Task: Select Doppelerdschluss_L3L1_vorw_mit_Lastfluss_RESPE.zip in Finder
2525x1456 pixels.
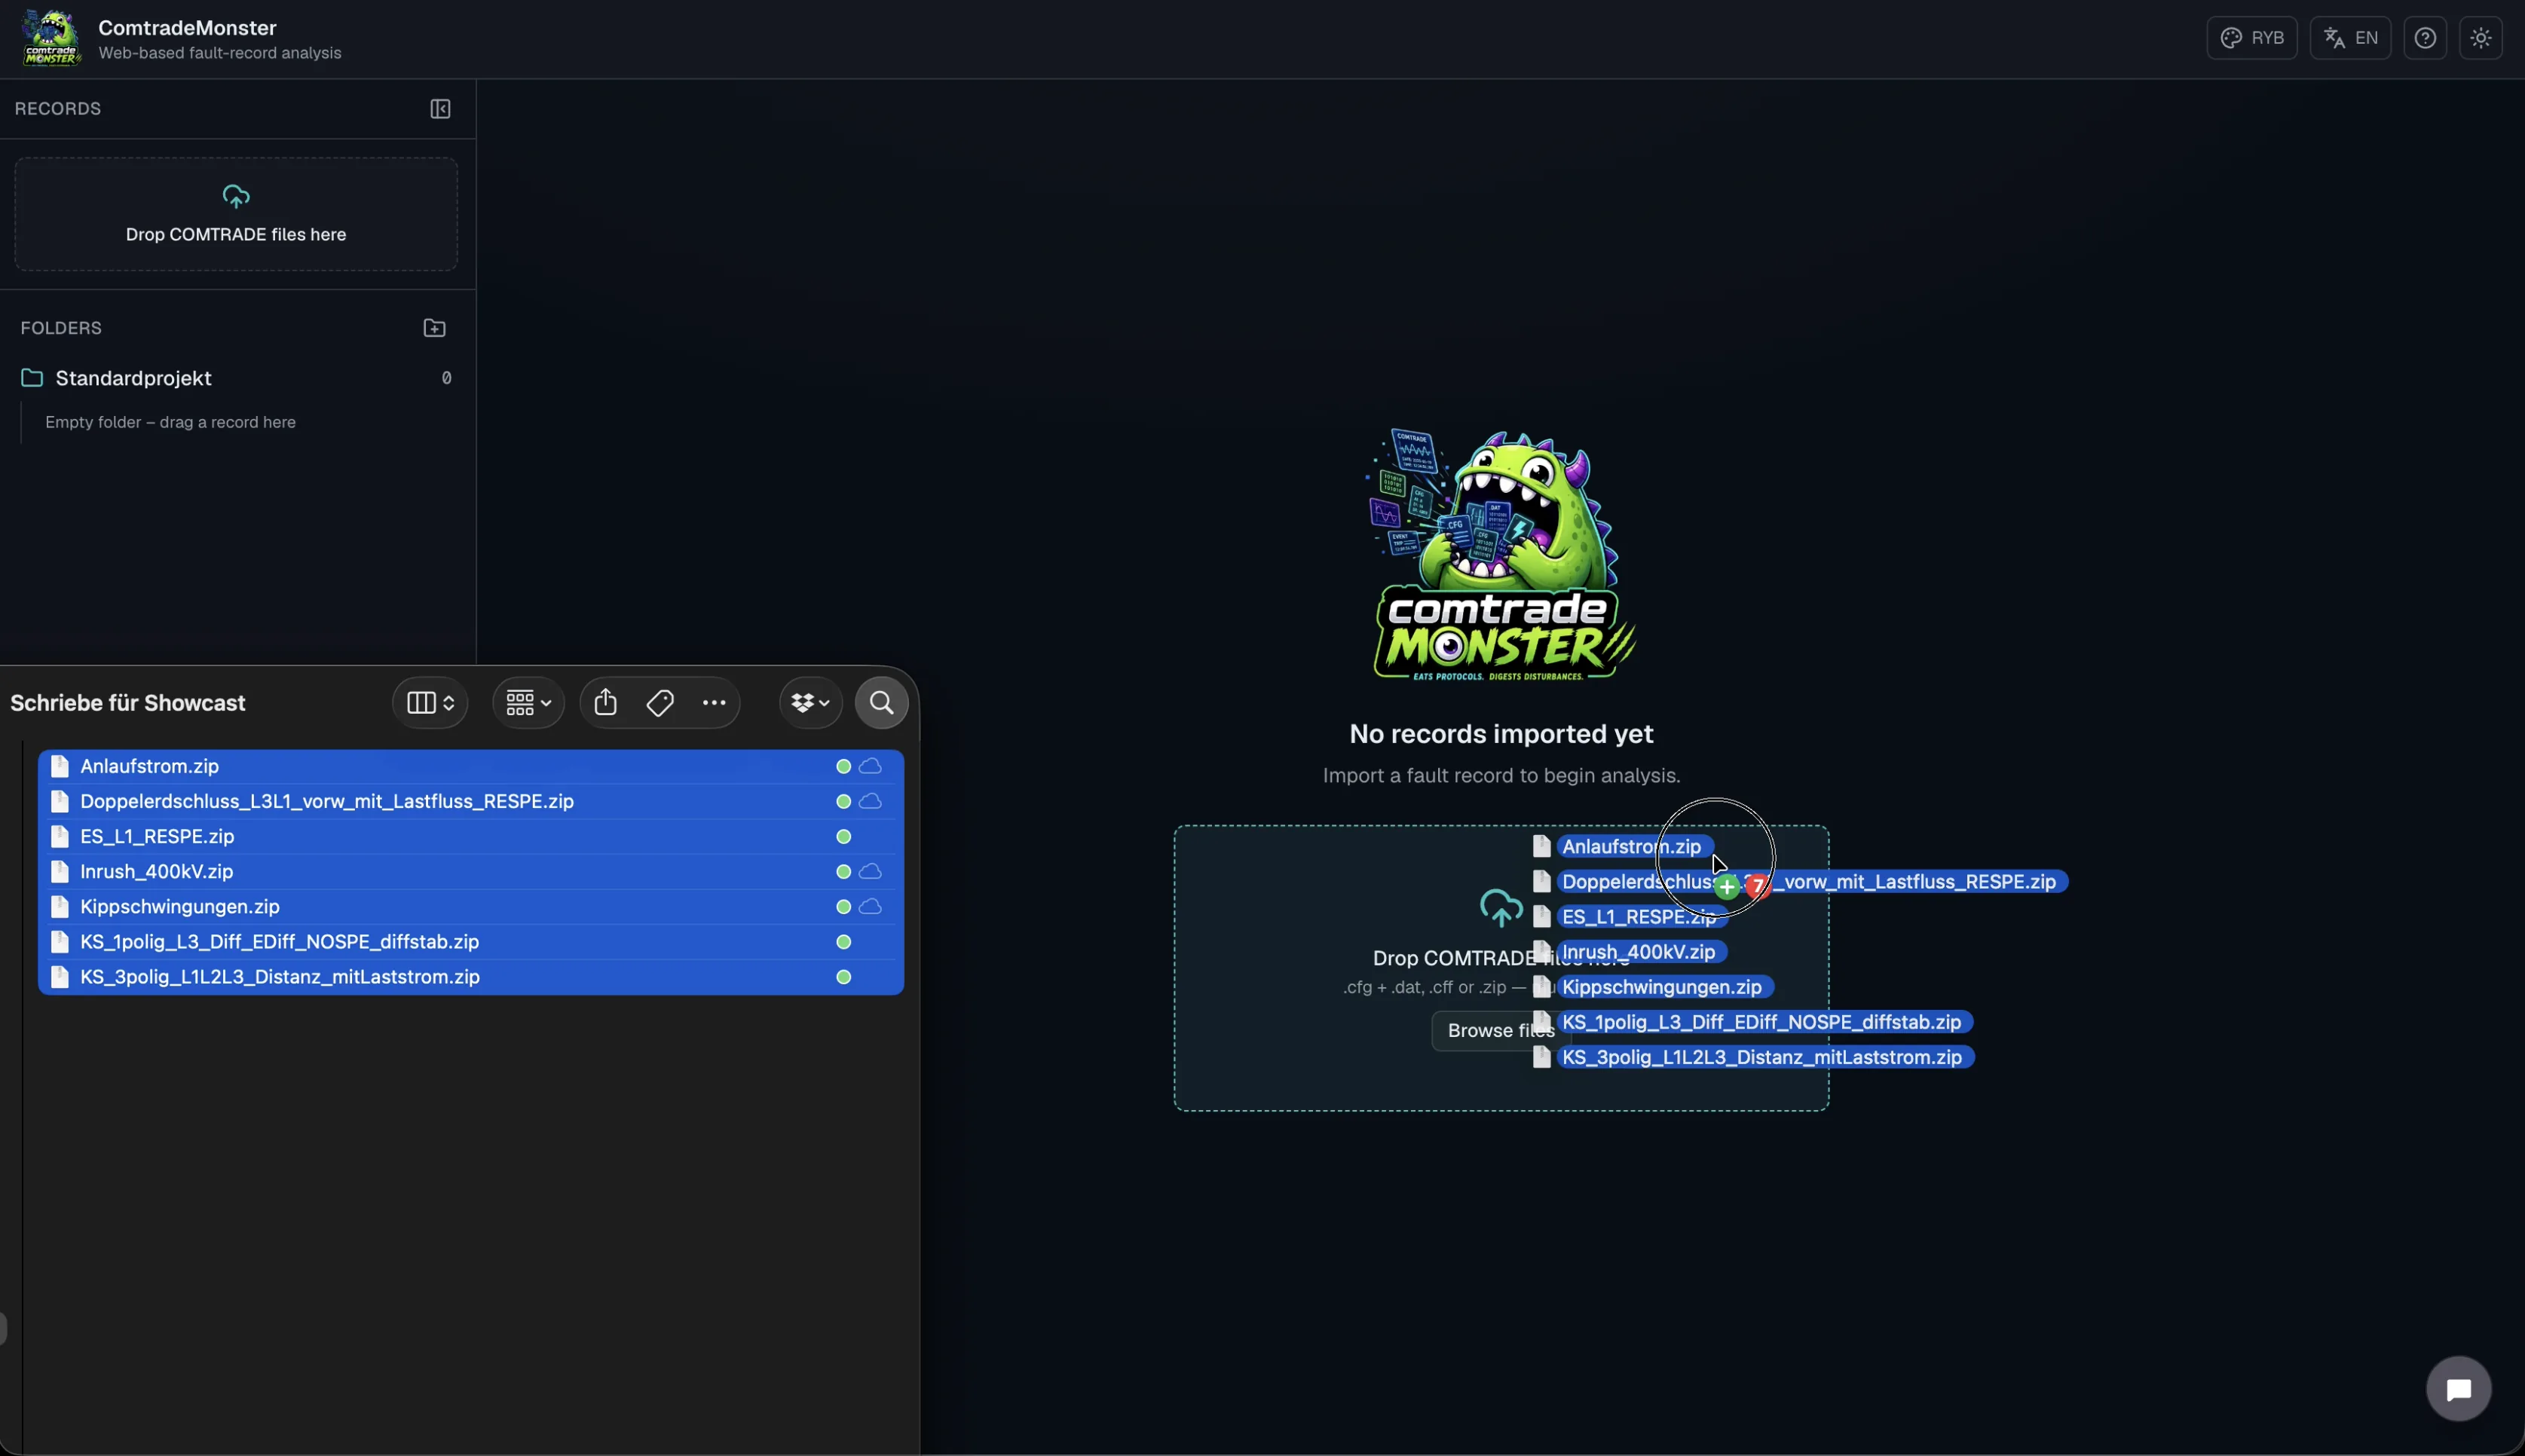Action: 471,801
